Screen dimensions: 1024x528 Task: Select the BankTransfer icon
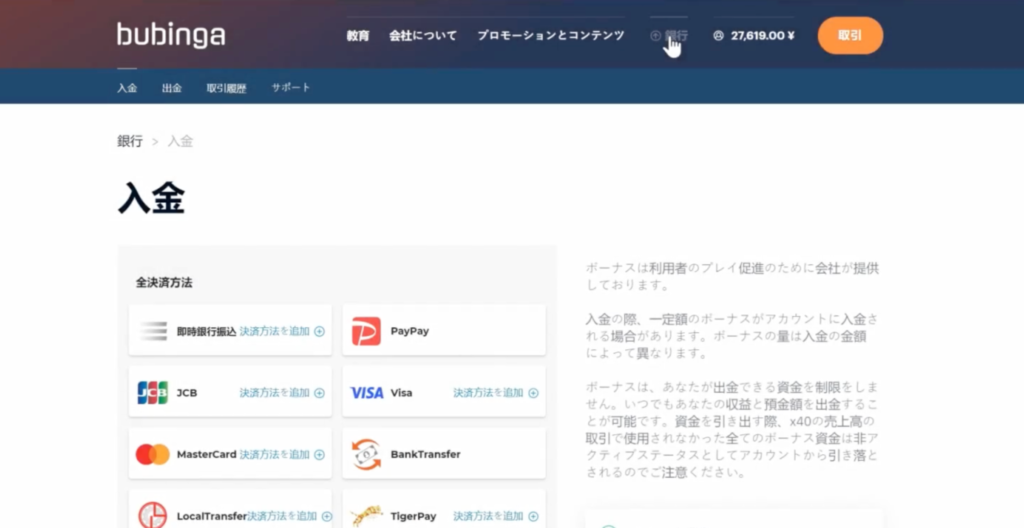366,455
